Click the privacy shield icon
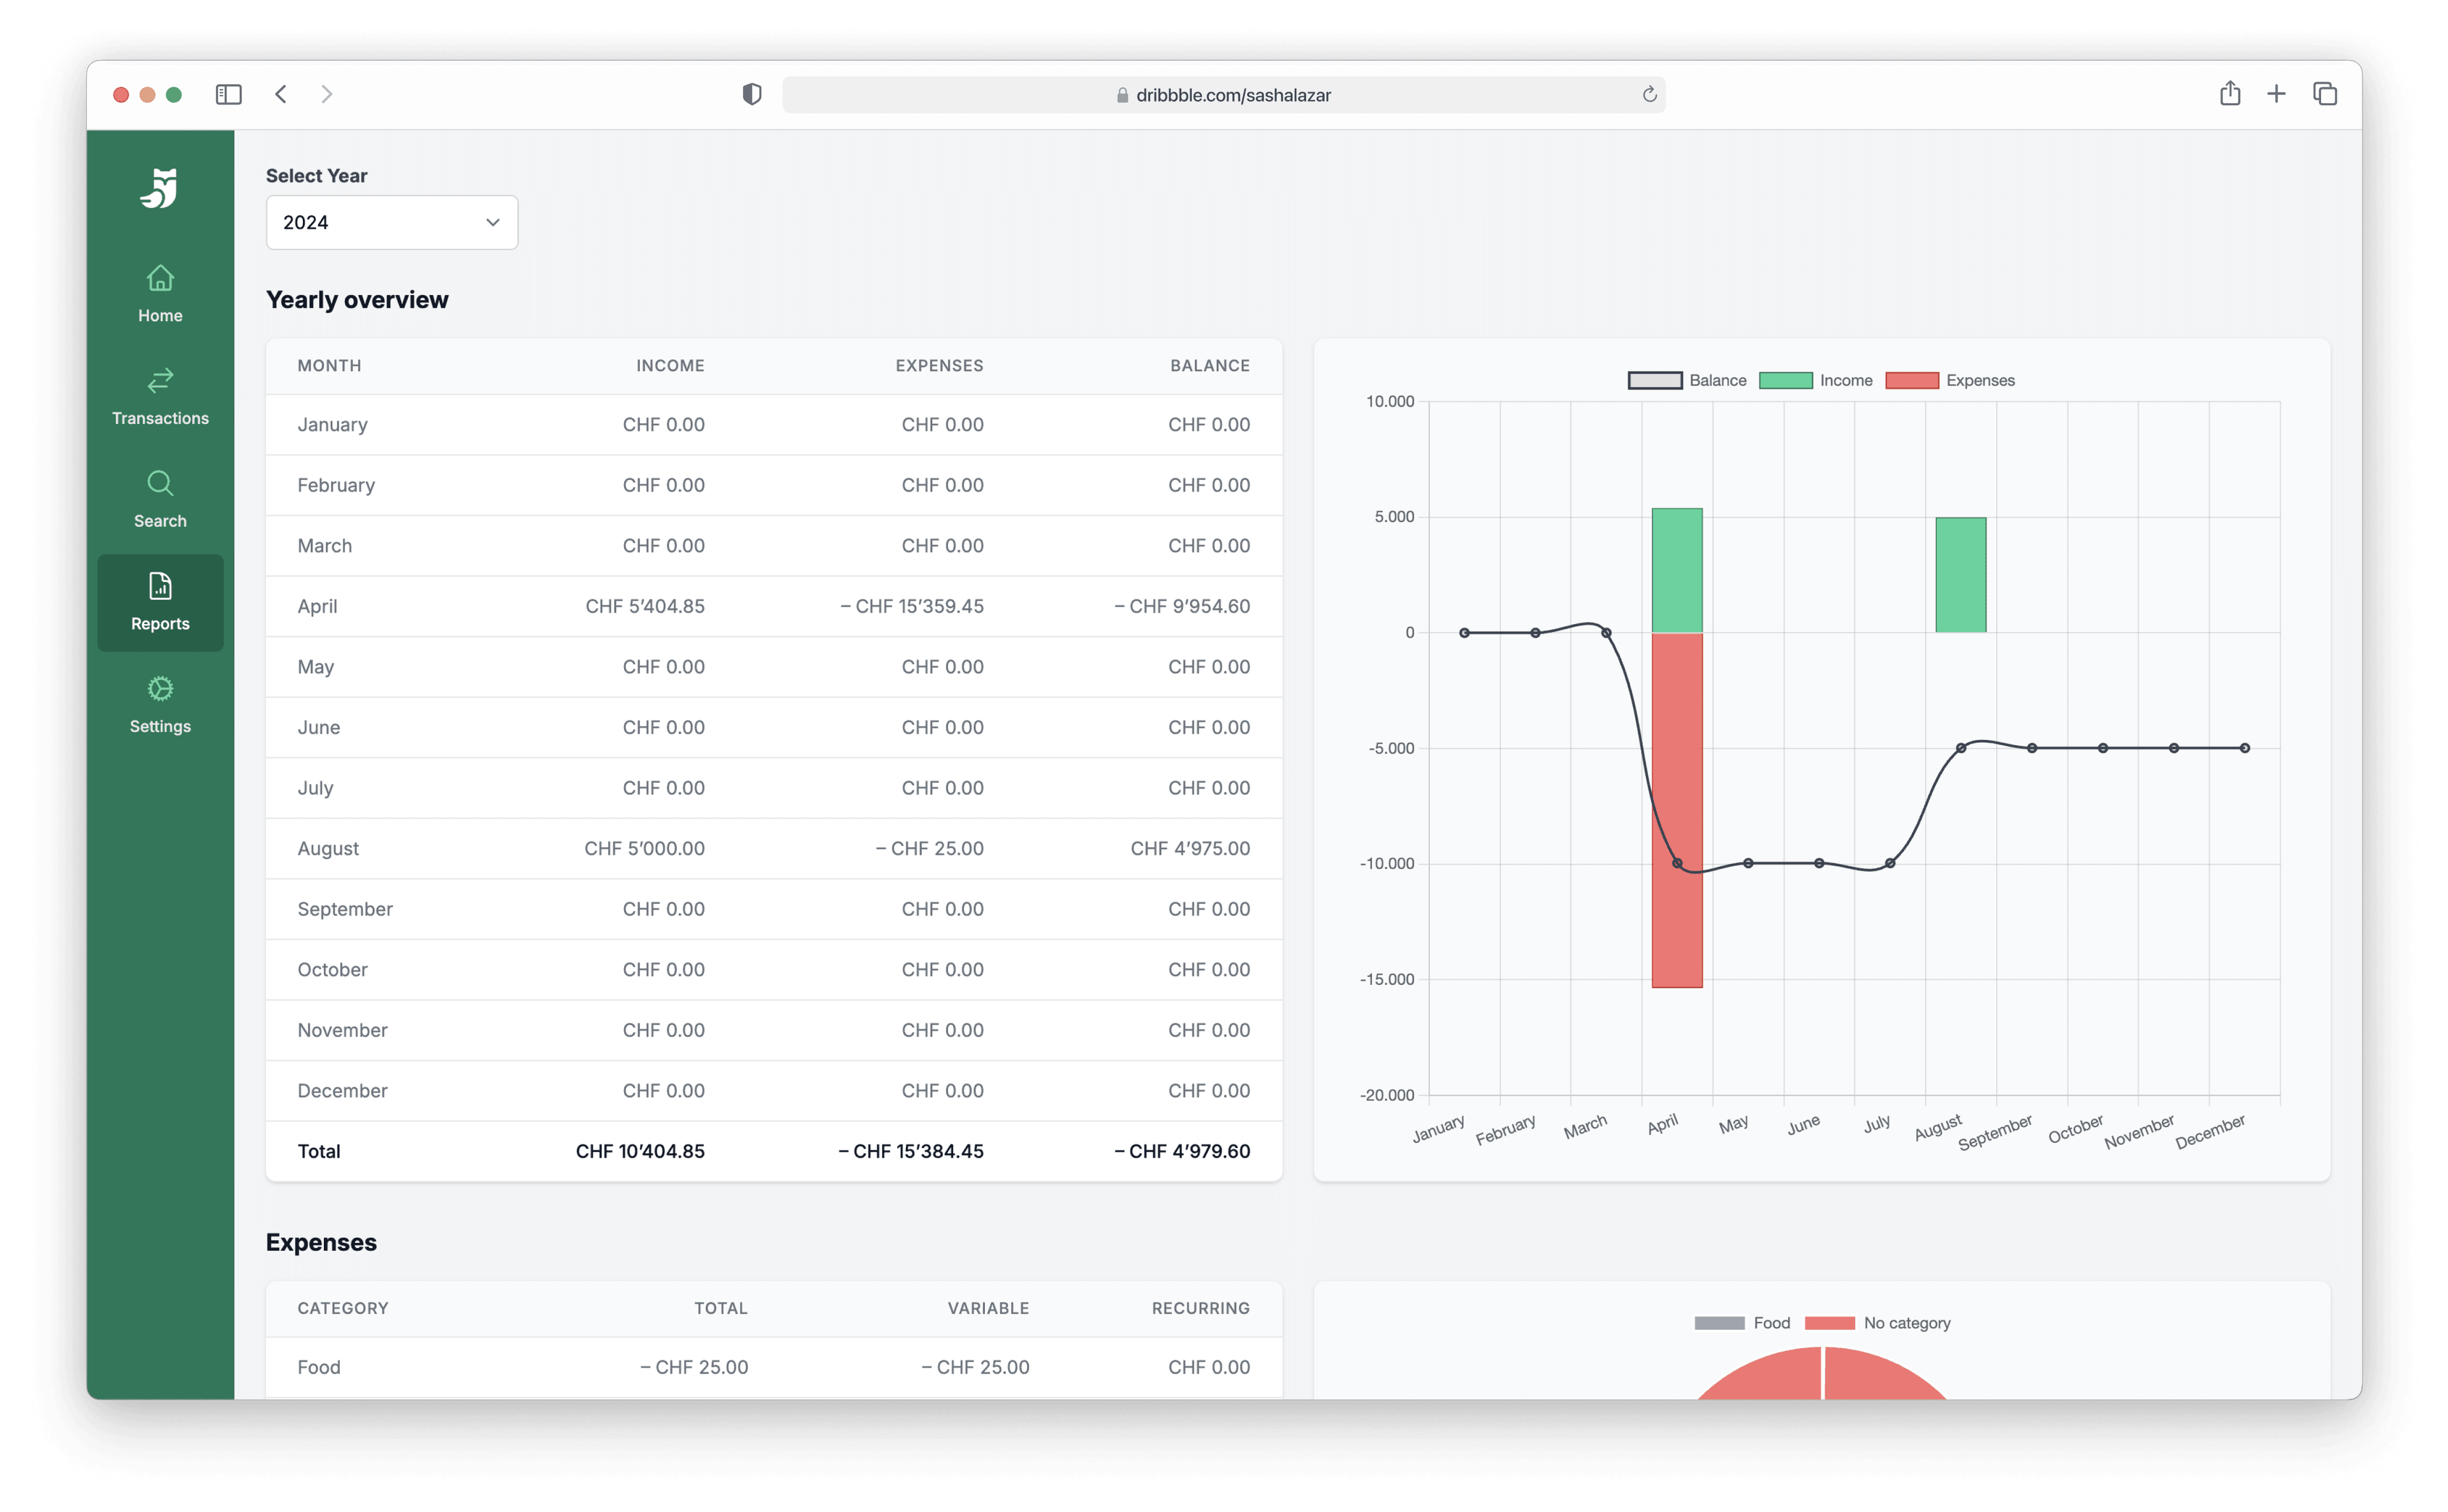 752,94
